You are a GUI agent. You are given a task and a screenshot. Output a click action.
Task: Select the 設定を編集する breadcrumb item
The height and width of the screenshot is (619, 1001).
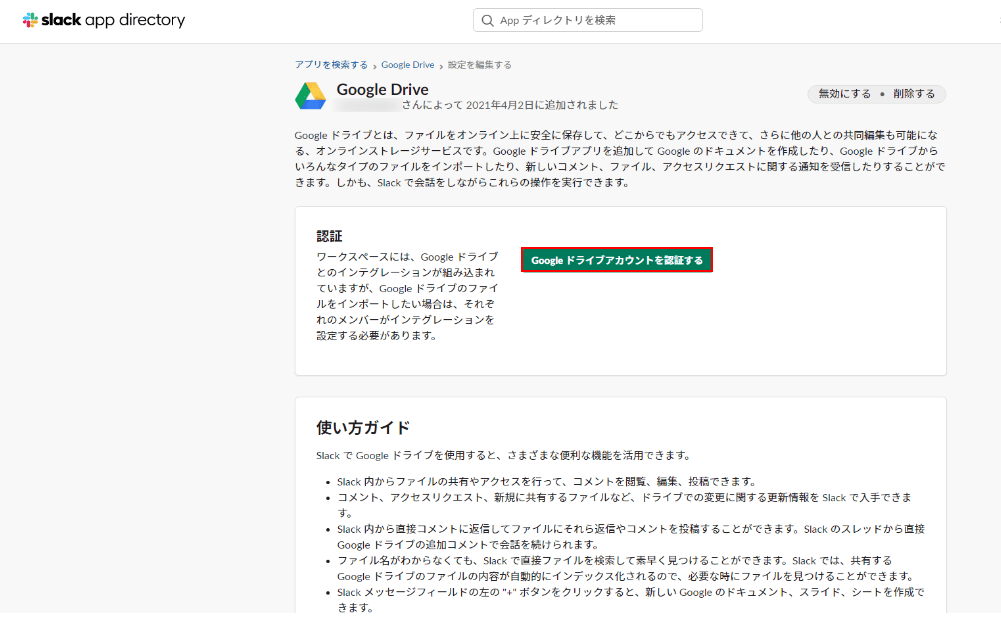(479, 63)
